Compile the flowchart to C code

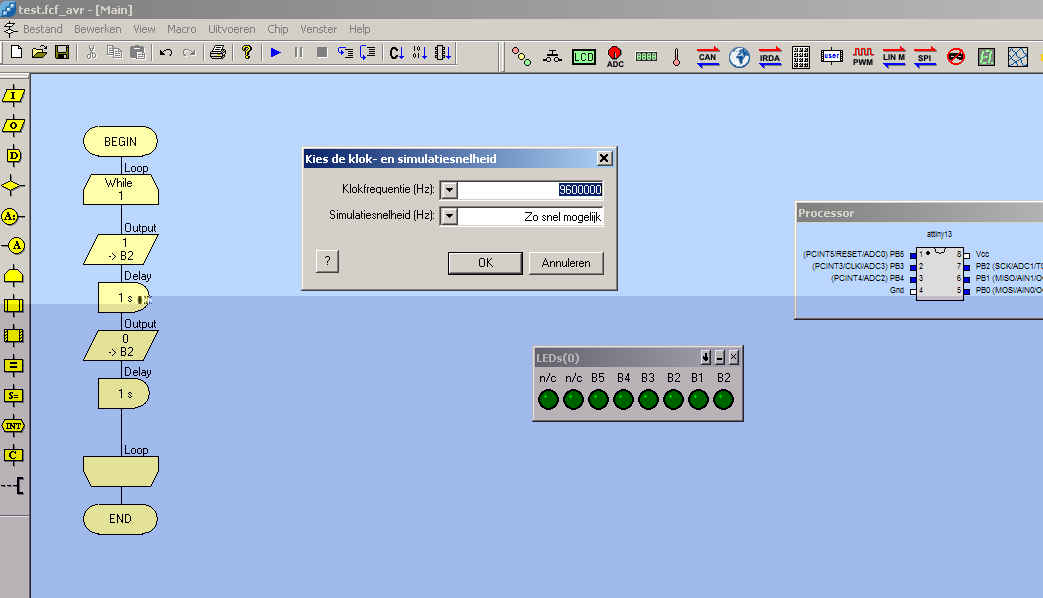point(396,53)
